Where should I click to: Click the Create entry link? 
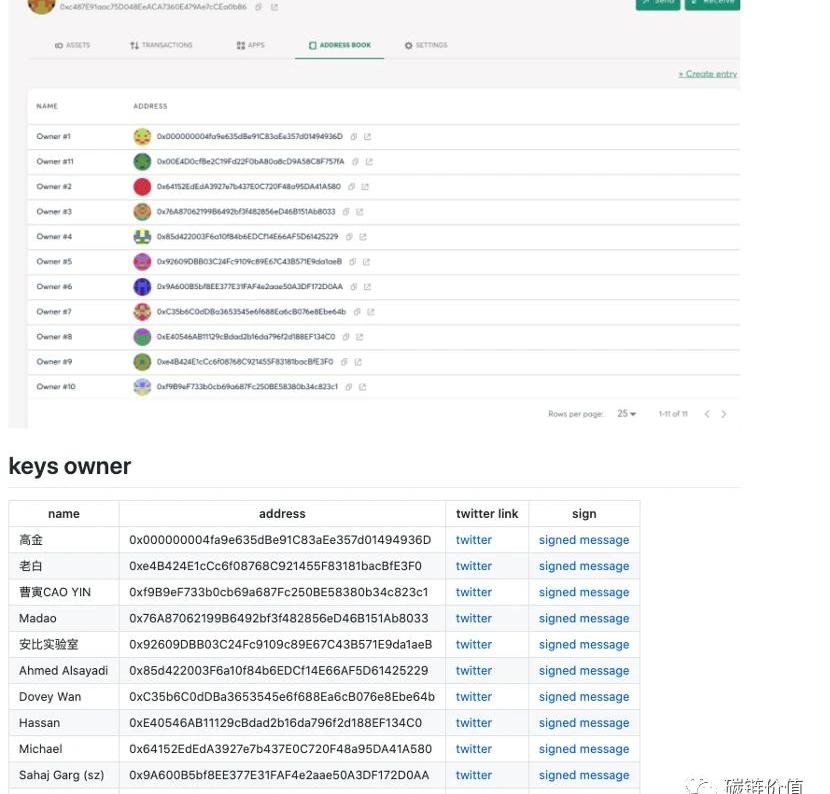click(x=707, y=75)
